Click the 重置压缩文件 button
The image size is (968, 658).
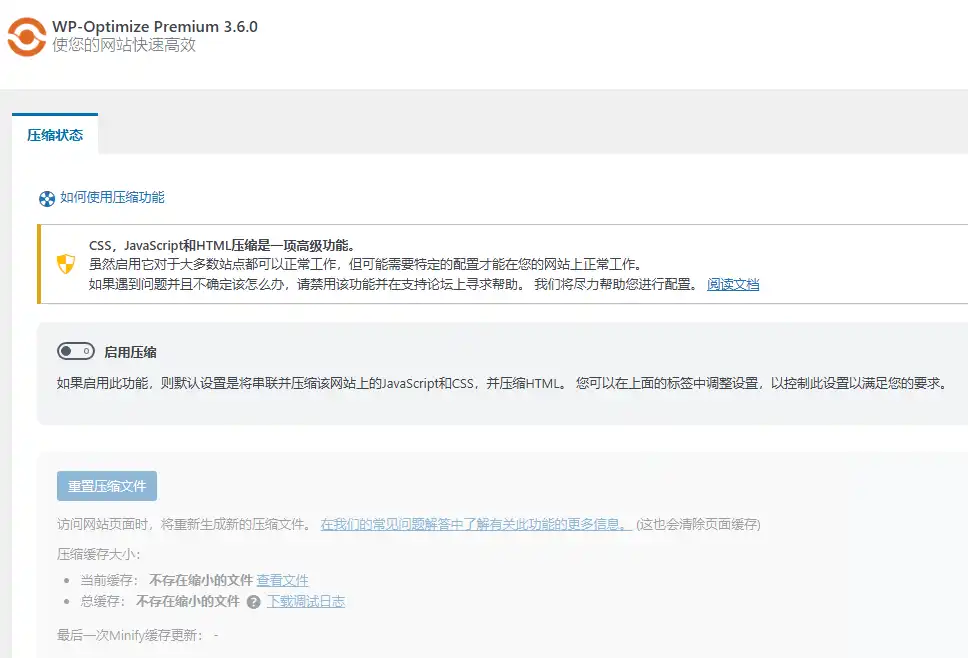click(x=106, y=486)
